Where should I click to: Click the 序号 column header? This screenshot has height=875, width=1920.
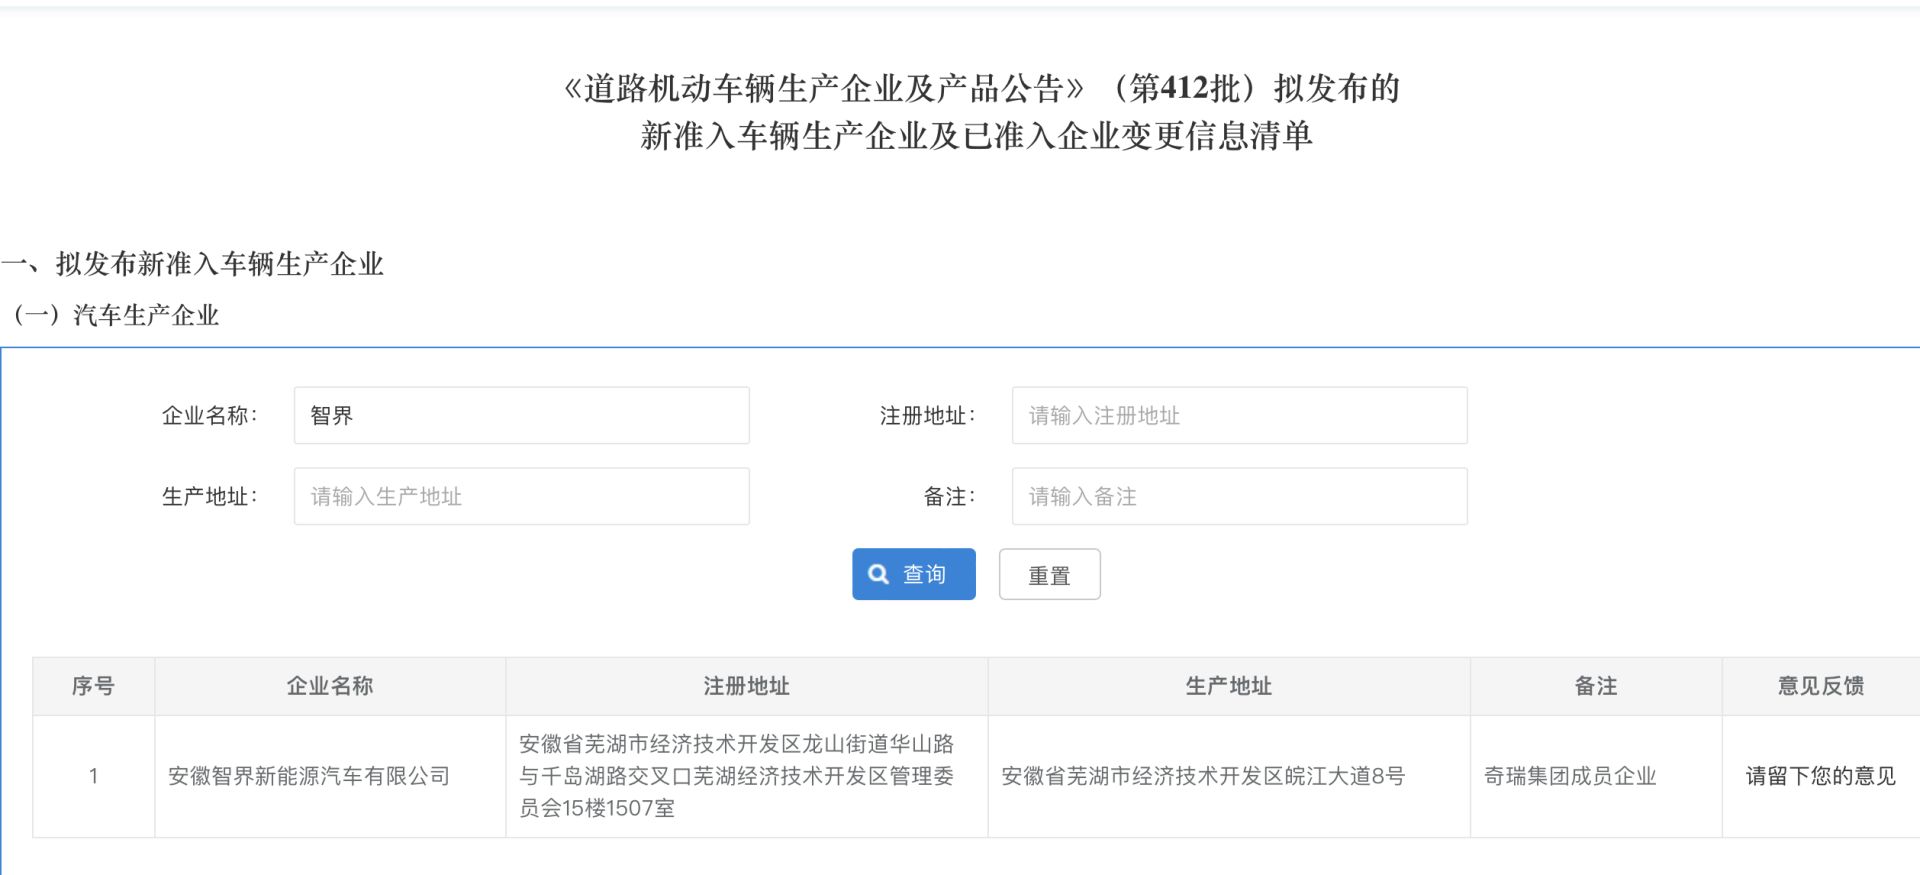[x=93, y=686]
